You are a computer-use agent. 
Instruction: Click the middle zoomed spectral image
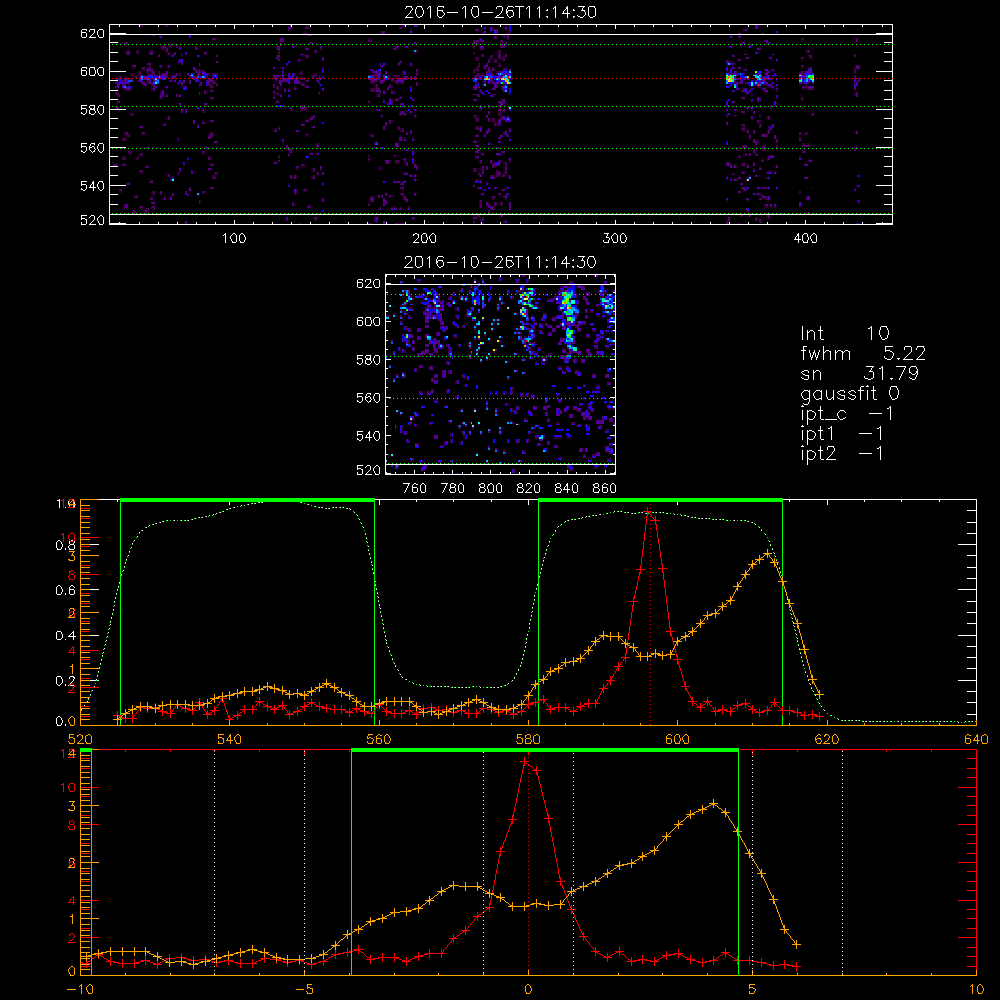500,374
